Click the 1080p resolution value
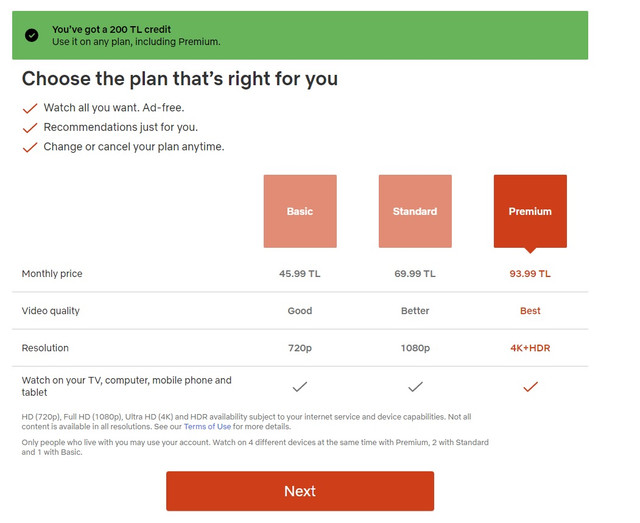640x523 pixels. (415, 348)
